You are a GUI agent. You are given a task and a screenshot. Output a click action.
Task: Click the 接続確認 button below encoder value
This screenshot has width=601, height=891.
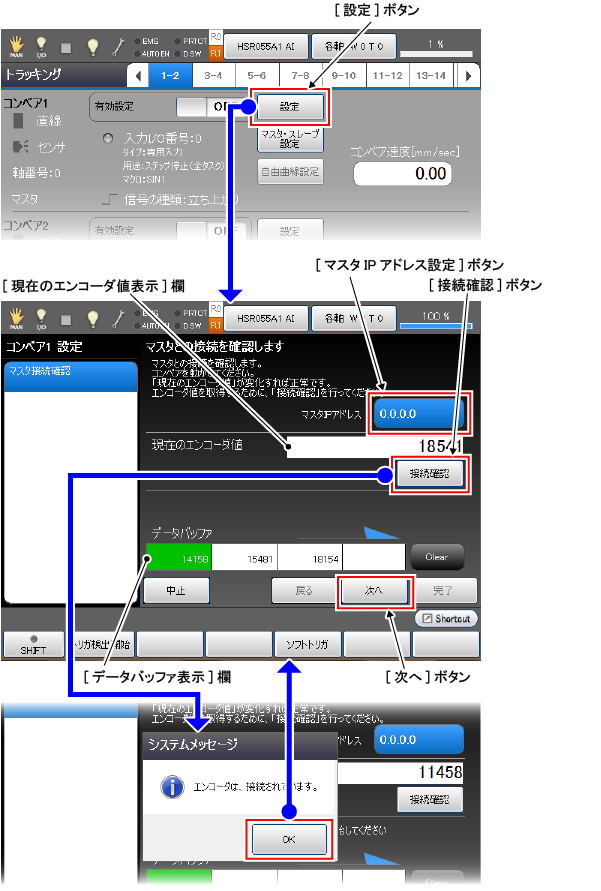(x=430, y=474)
